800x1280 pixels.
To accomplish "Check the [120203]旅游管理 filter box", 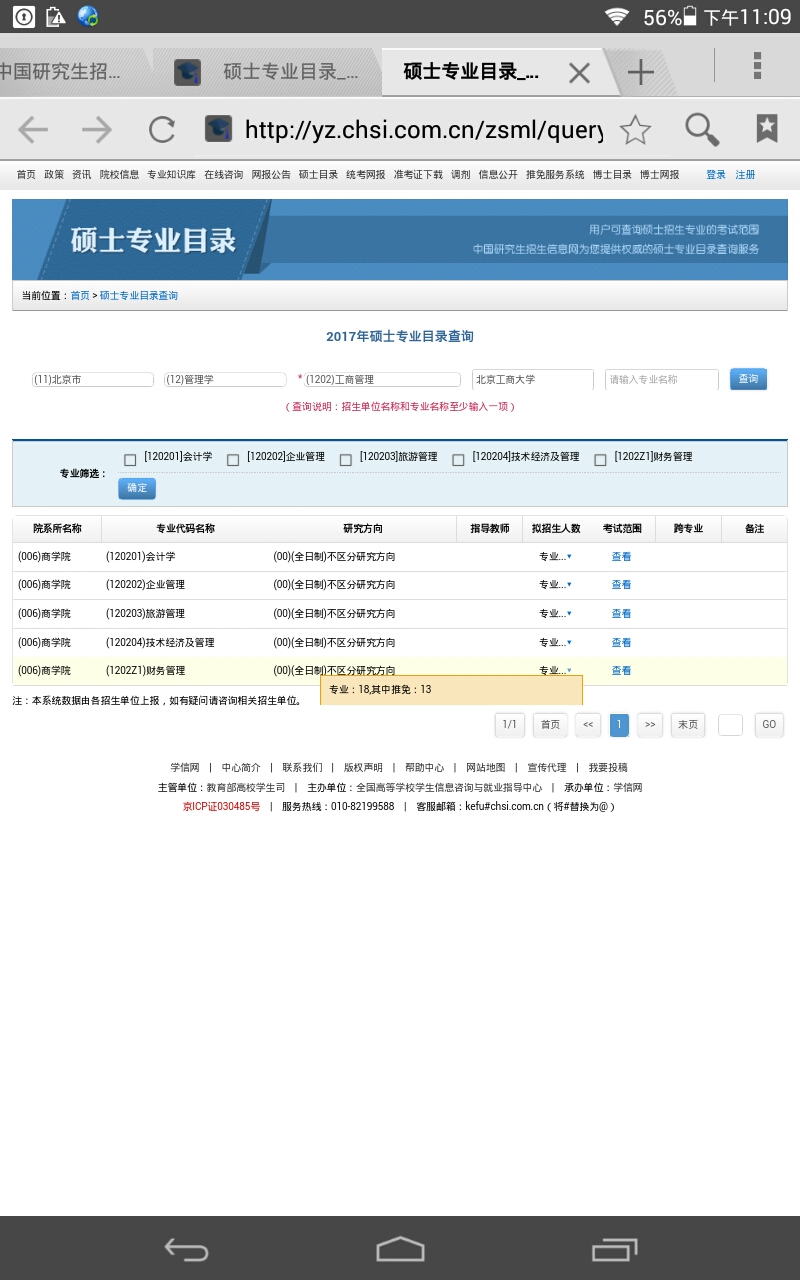I will tap(345, 460).
